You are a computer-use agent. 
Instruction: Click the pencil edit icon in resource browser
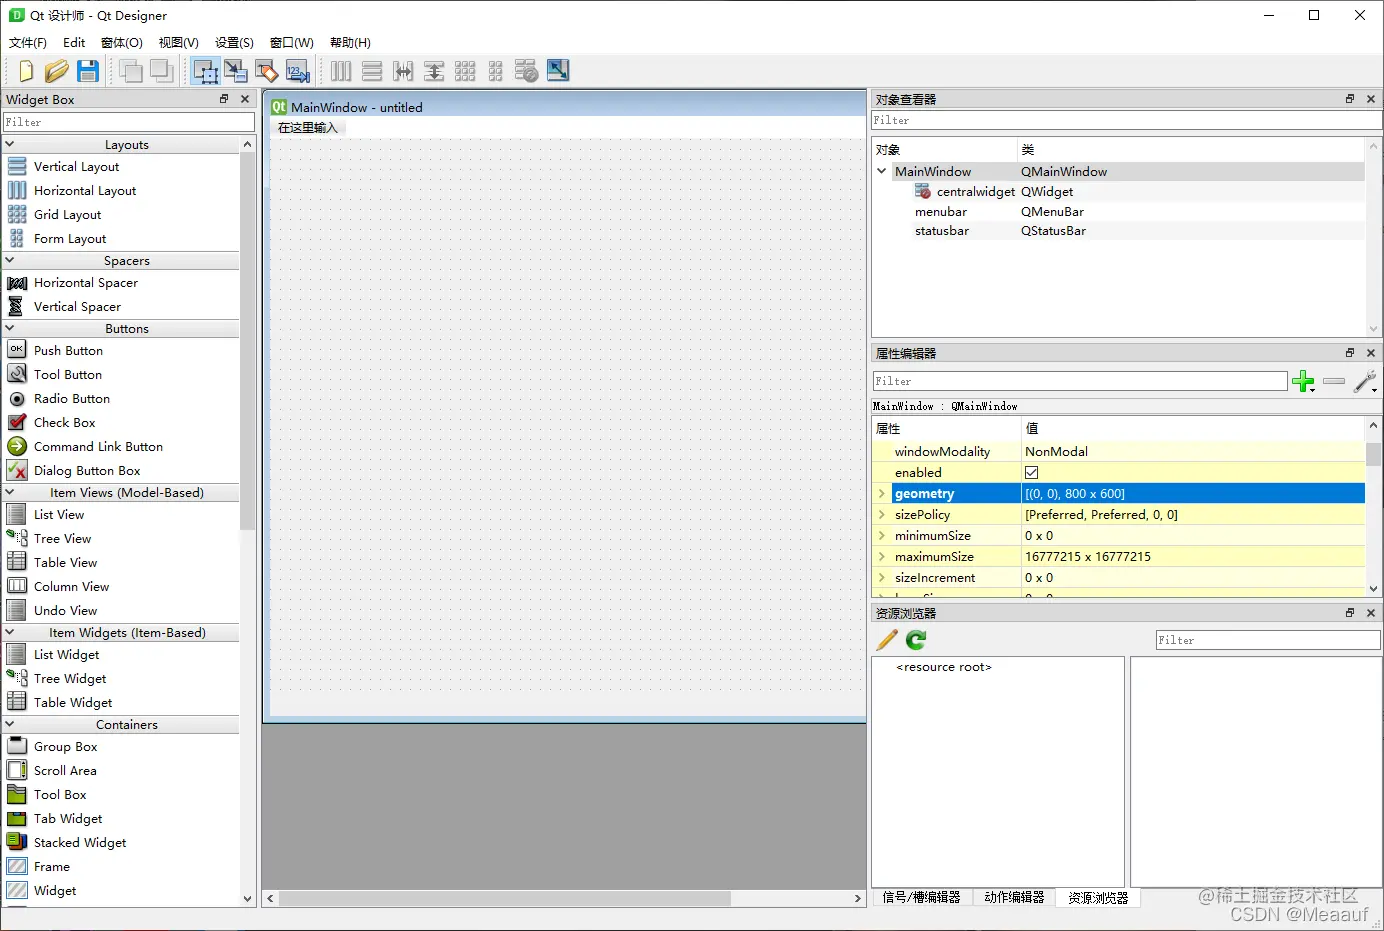[x=886, y=640]
